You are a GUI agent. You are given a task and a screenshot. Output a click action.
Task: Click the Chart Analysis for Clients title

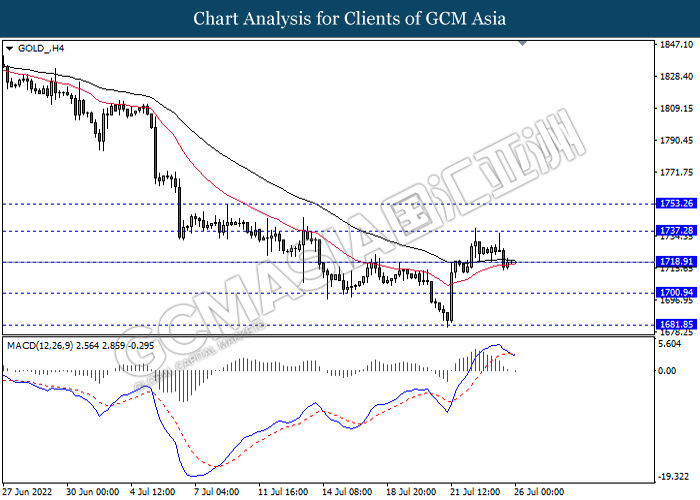click(x=350, y=19)
